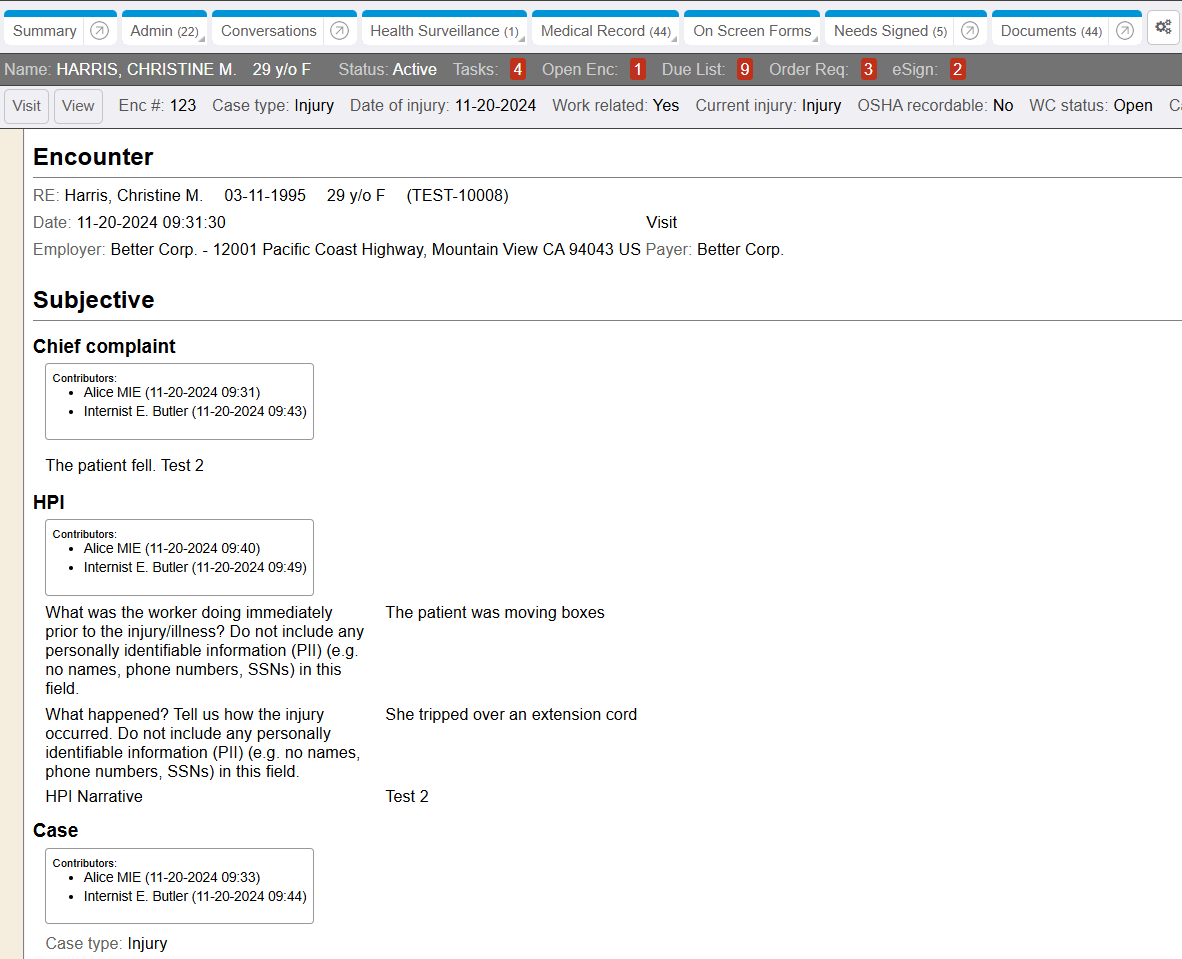The height and width of the screenshot is (959, 1182).
Task: Open the On Screen Forms tab menu
Action: [x=752, y=31]
